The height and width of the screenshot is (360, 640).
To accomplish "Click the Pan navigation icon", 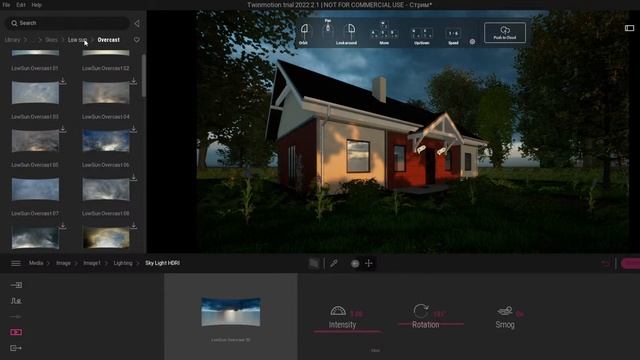I will pos(328,27).
